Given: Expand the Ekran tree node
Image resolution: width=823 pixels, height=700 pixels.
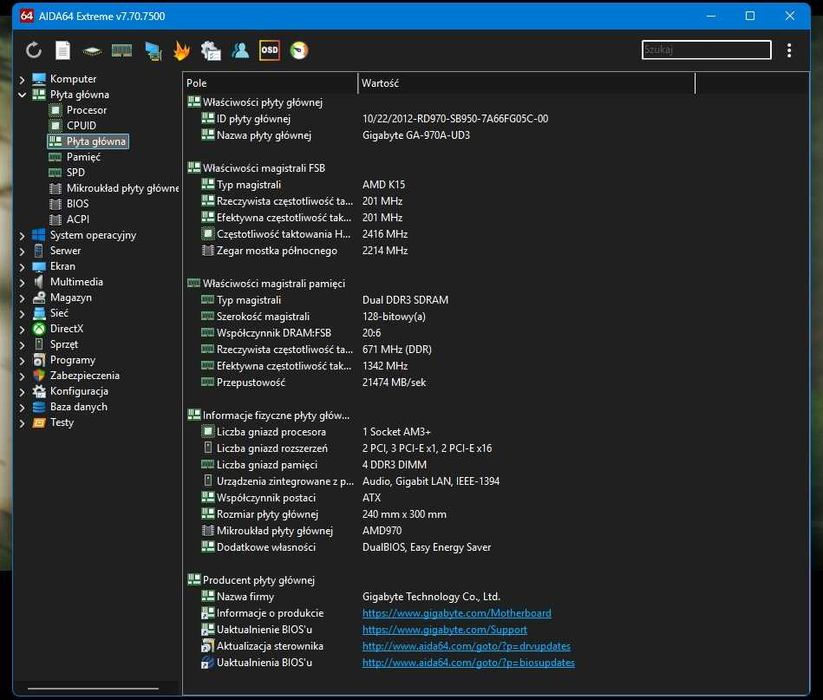Looking at the screenshot, I should tap(22, 267).
